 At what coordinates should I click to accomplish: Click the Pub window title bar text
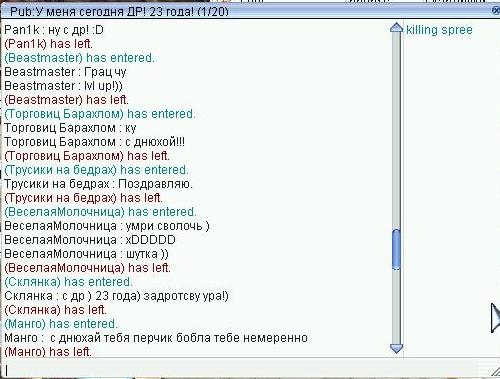tap(119, 12)
